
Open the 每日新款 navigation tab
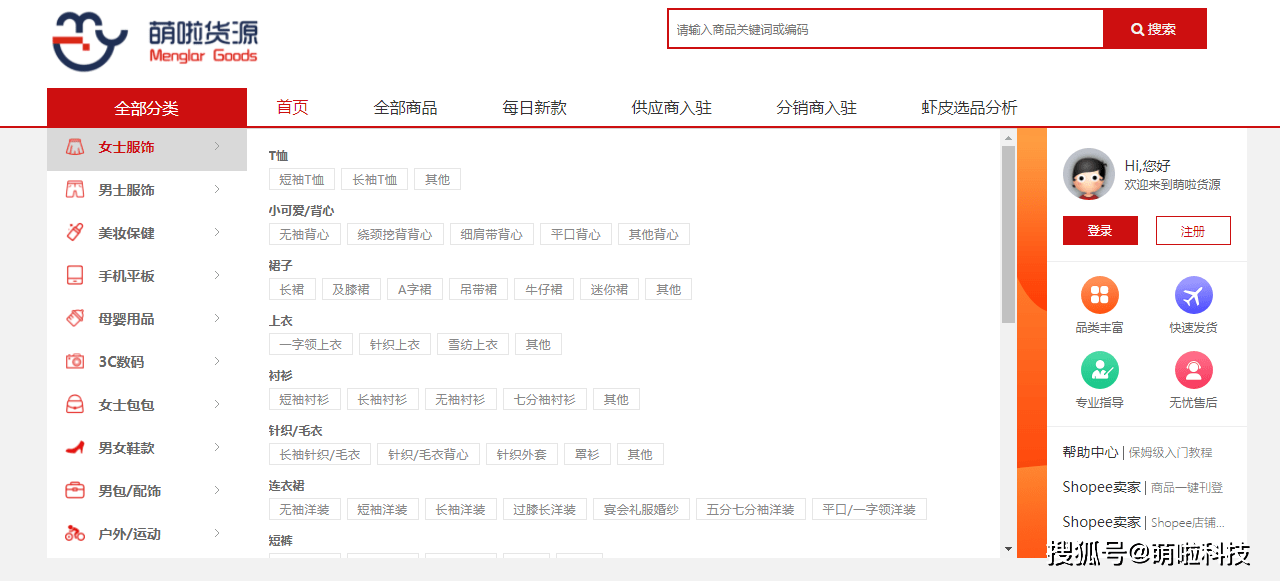coord(535,108)
